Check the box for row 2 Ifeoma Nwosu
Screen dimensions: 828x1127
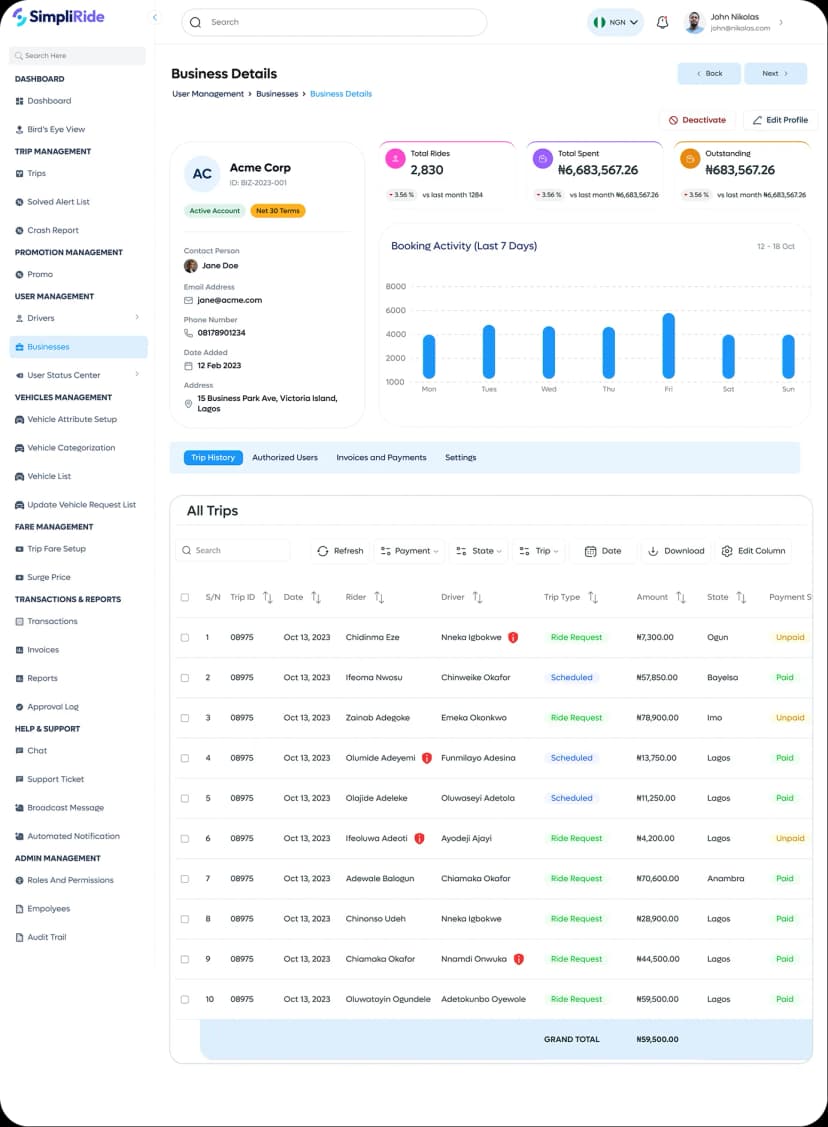click(x=185, y=678)
